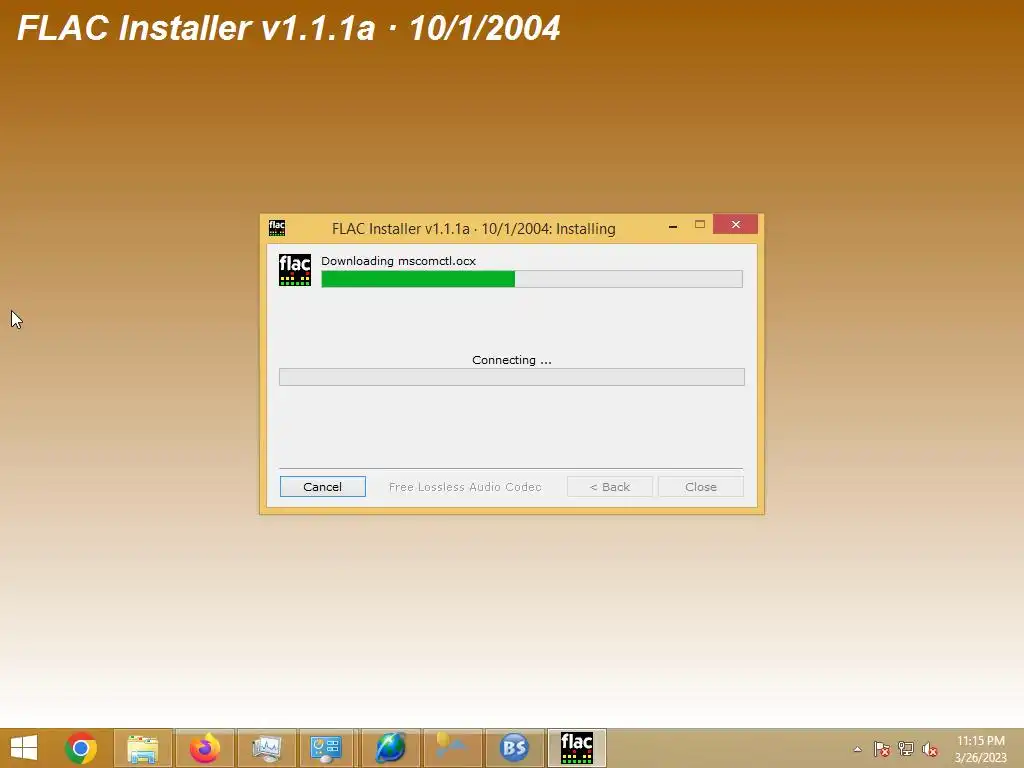This screenshot has height=768, width=1024.
Task: Show hidden system tray icons arrow
Action: click(x=857, y=749)
